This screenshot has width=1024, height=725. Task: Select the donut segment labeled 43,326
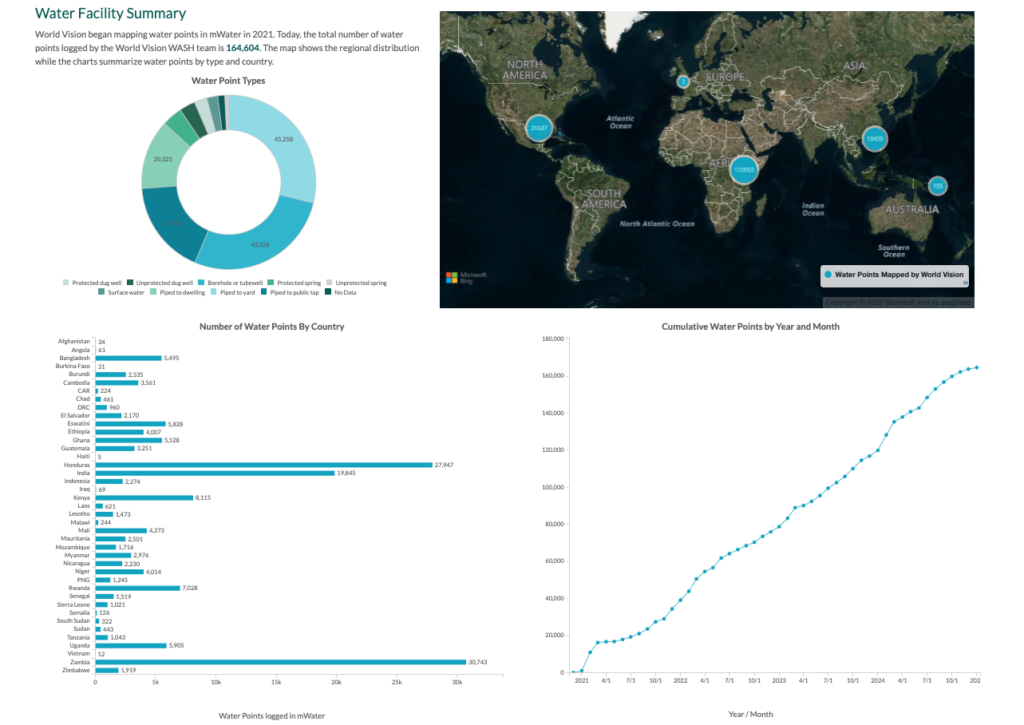pyautogui.click(x=260, y=244)
